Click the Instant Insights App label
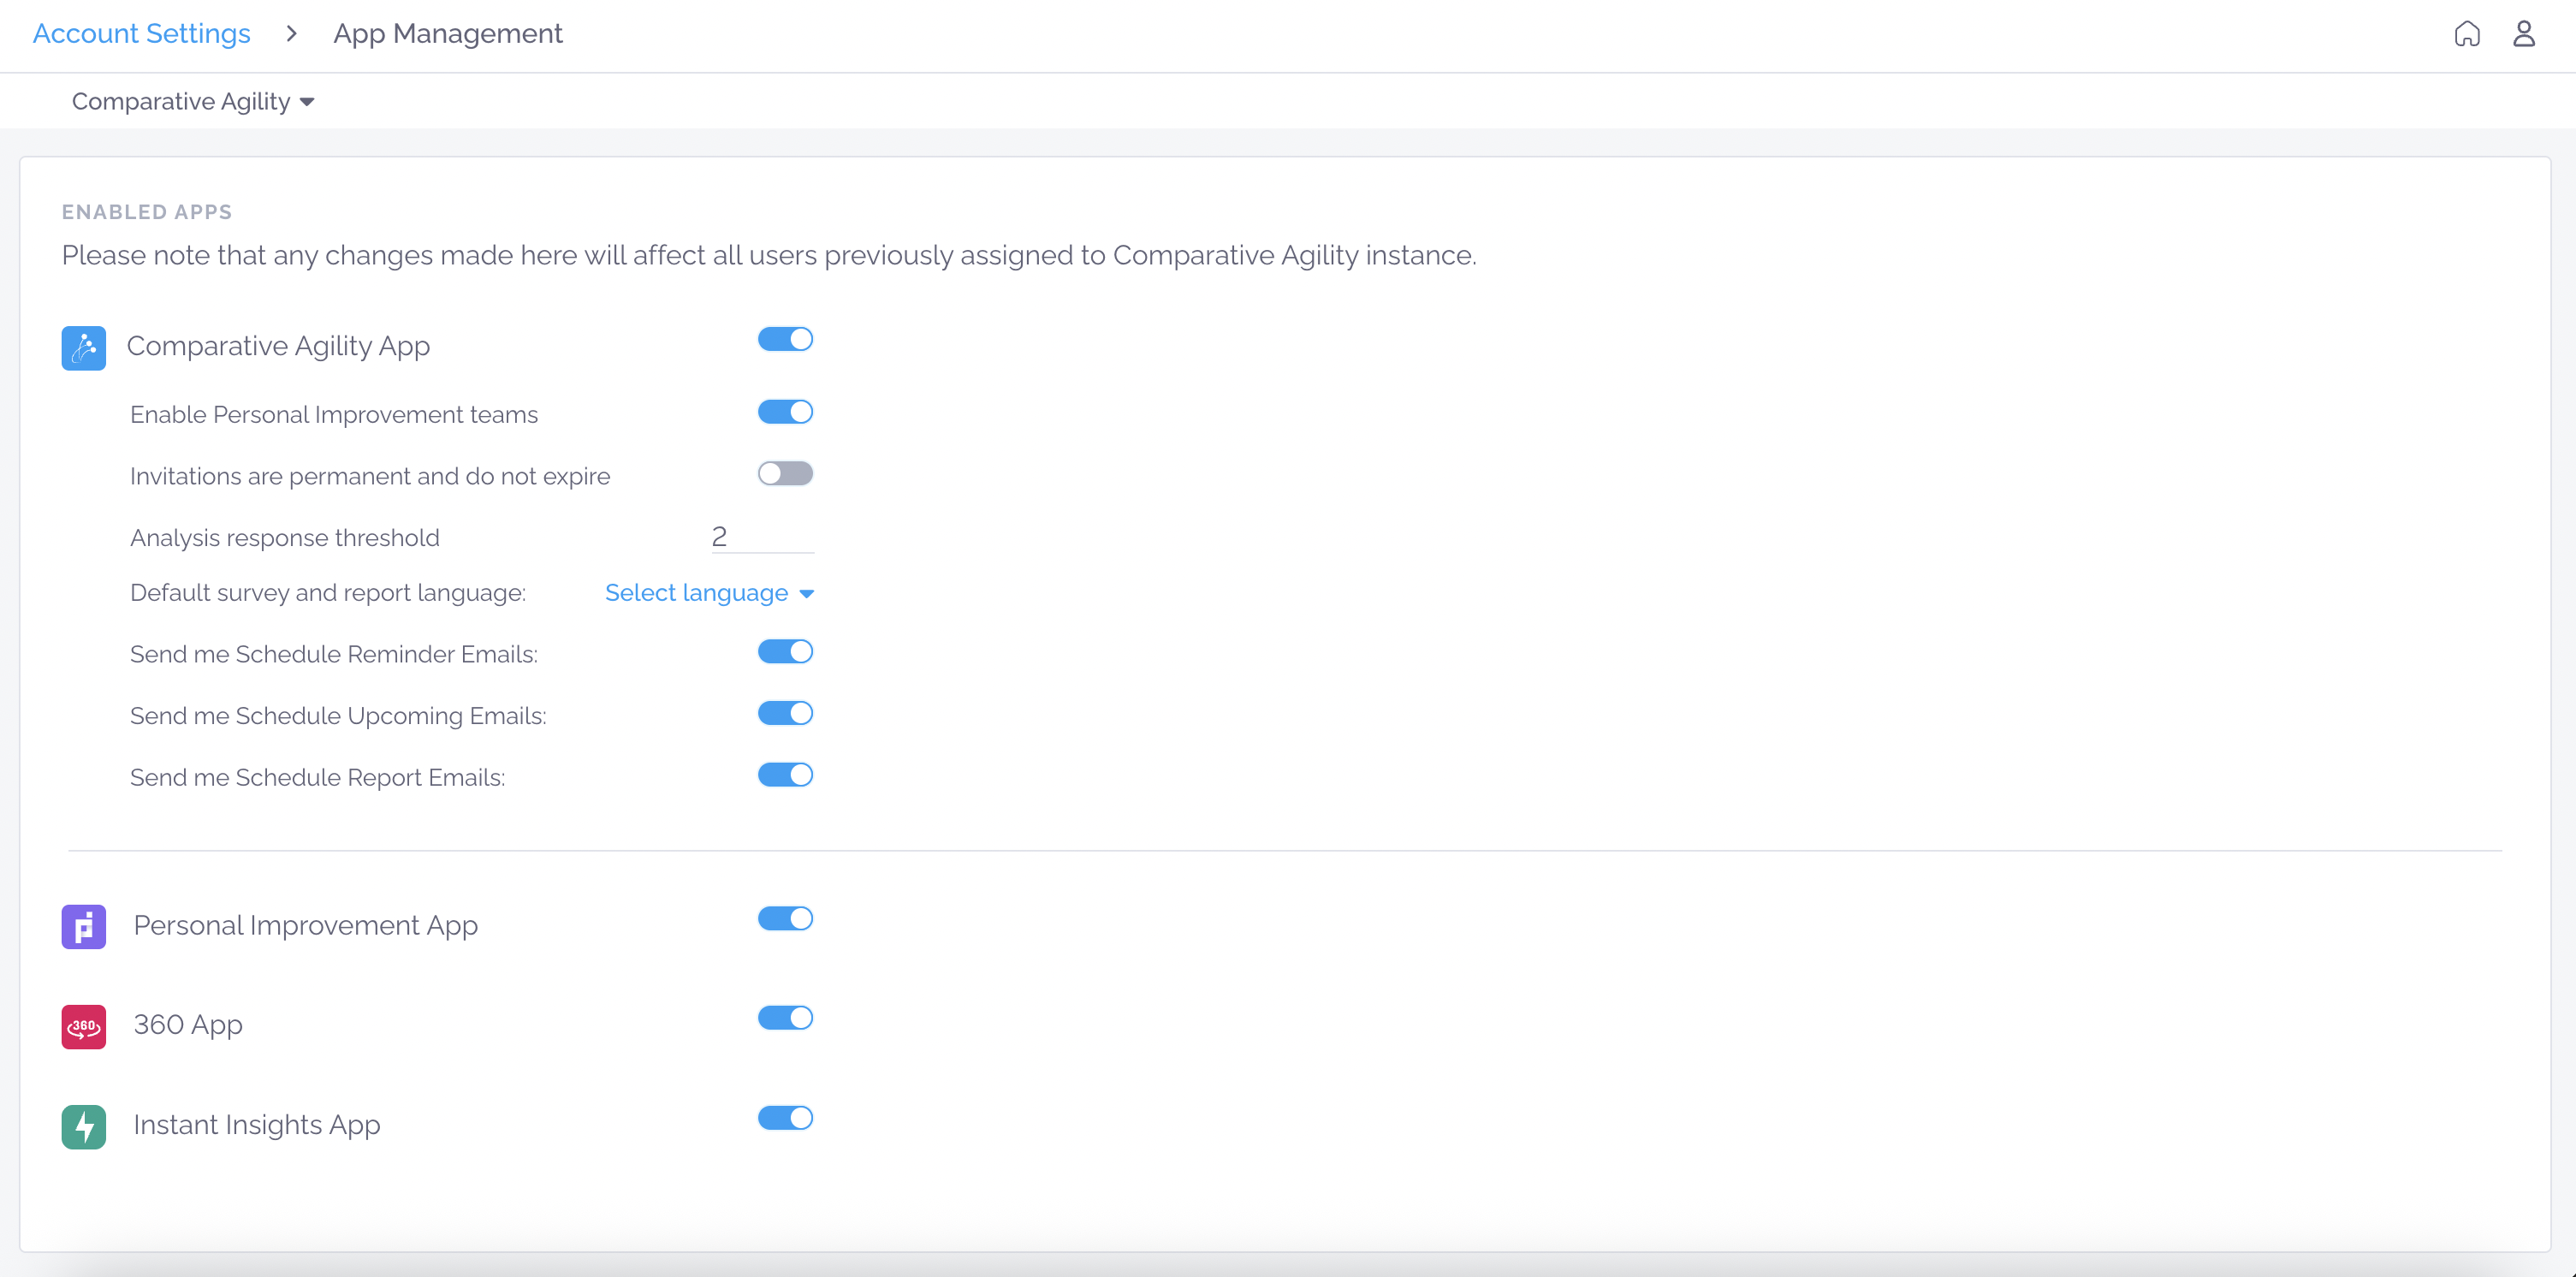This screenshot has height=1277, width=2576. pyautogui.click(x=257, y=1125)
